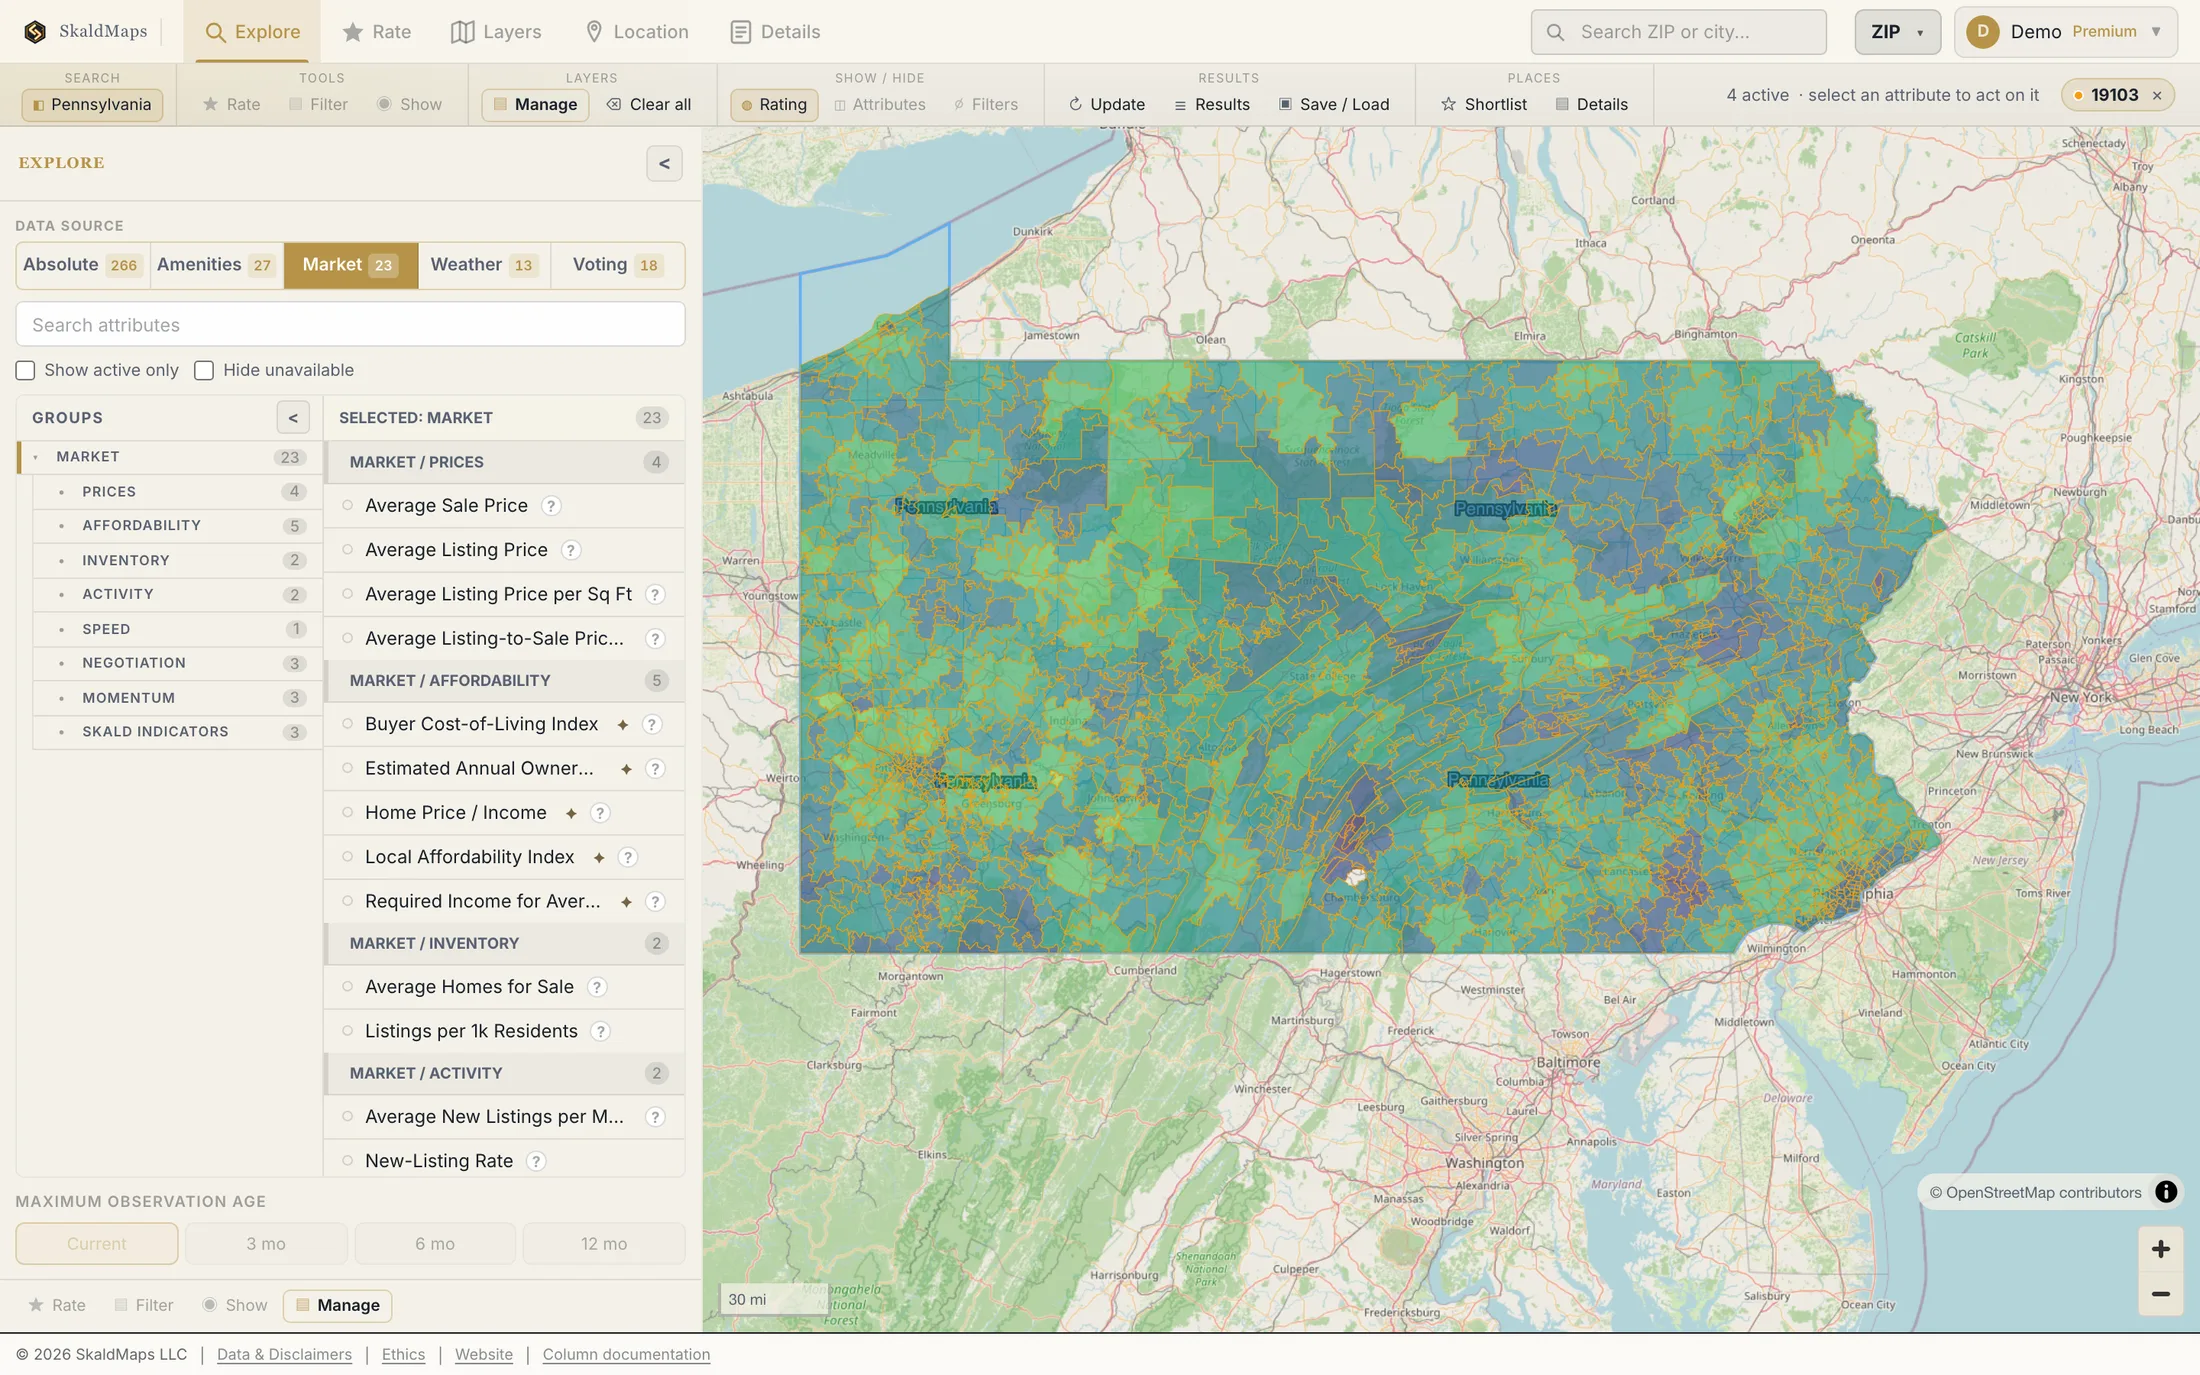The height and width of the screenshot is (1375, 2200).
Task: Click the Search ZIP or city field
Action: [1678, 32]
